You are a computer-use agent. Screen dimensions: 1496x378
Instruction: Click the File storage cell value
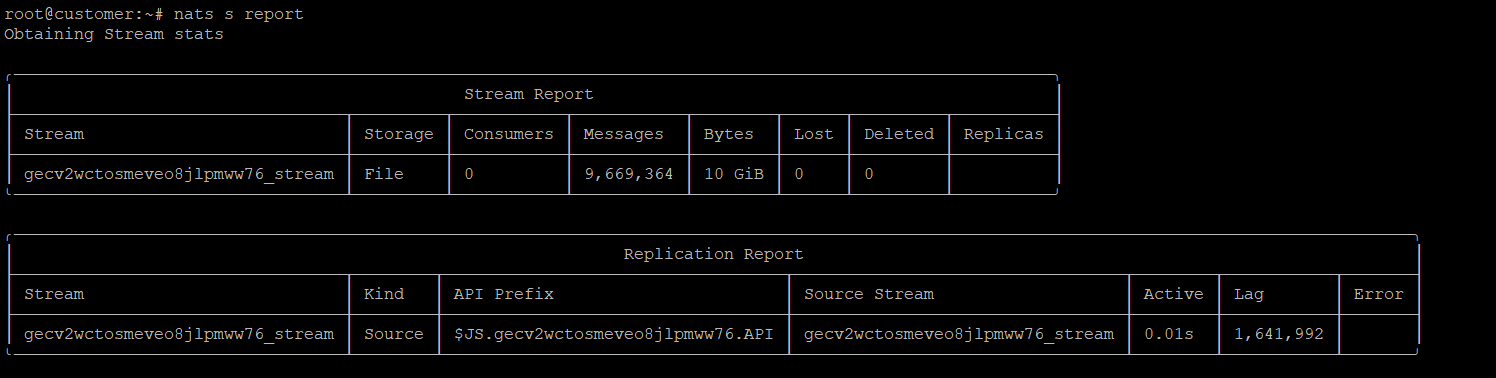384,174
